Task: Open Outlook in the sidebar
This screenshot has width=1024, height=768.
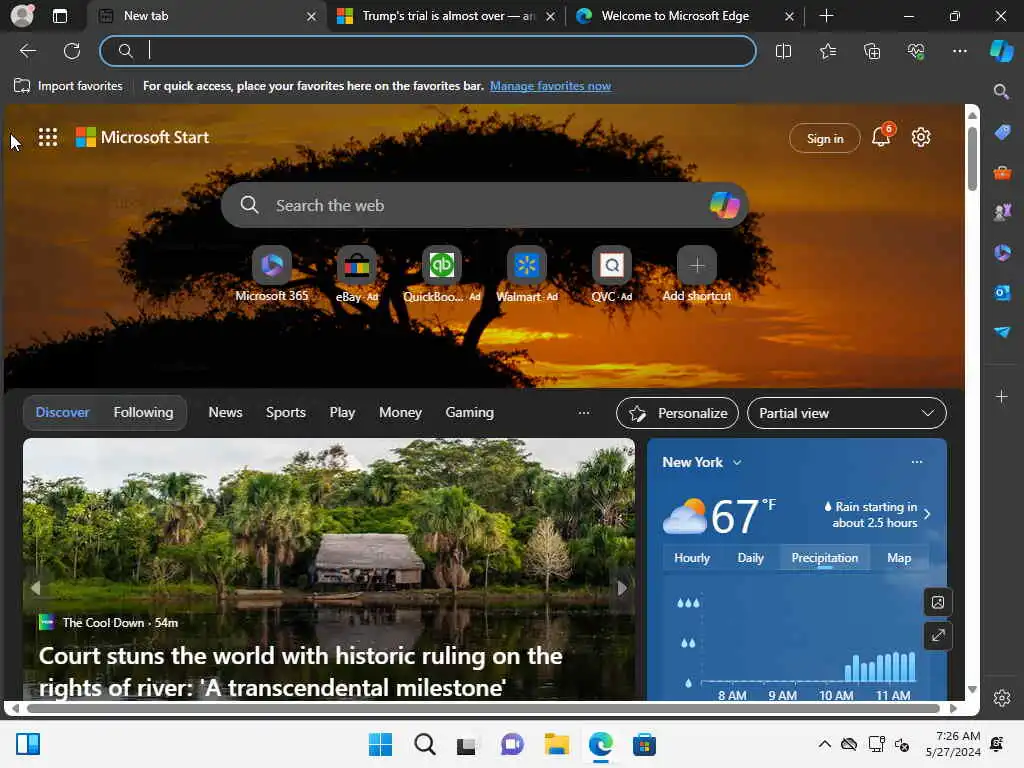Action: click(1002, 293)
